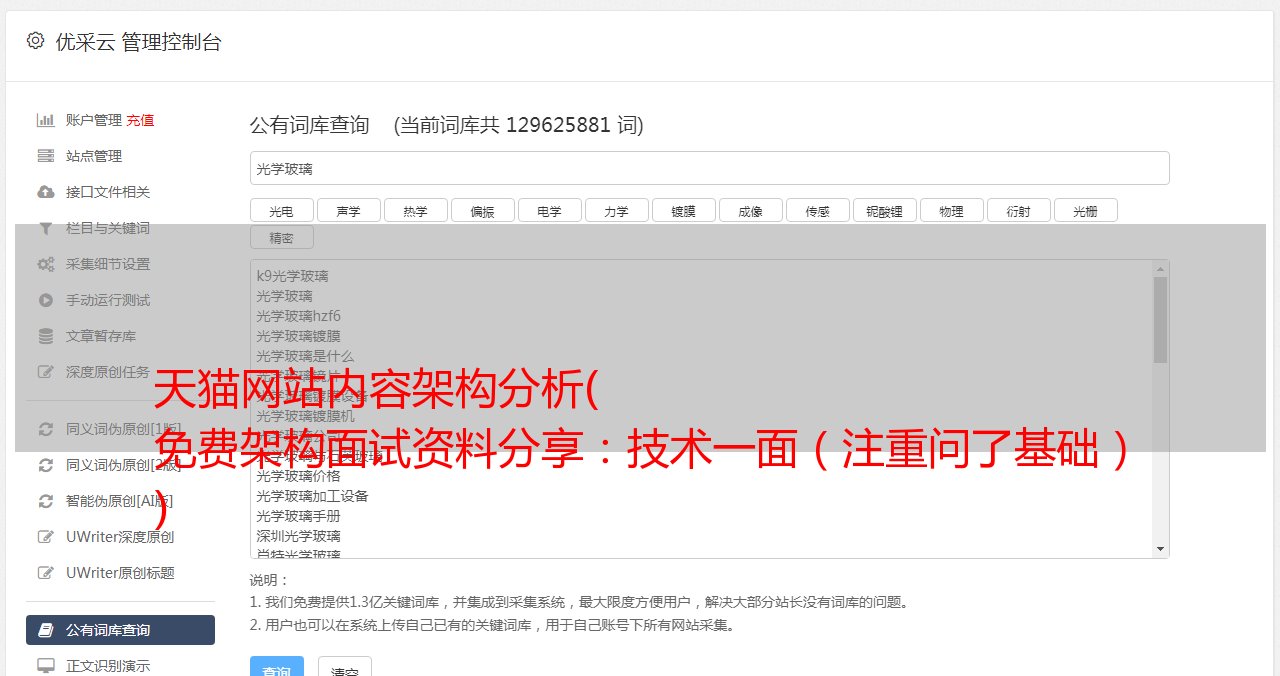Select the 热学 tag button
Screen dimensions: 1280x676
coord(415,210)
